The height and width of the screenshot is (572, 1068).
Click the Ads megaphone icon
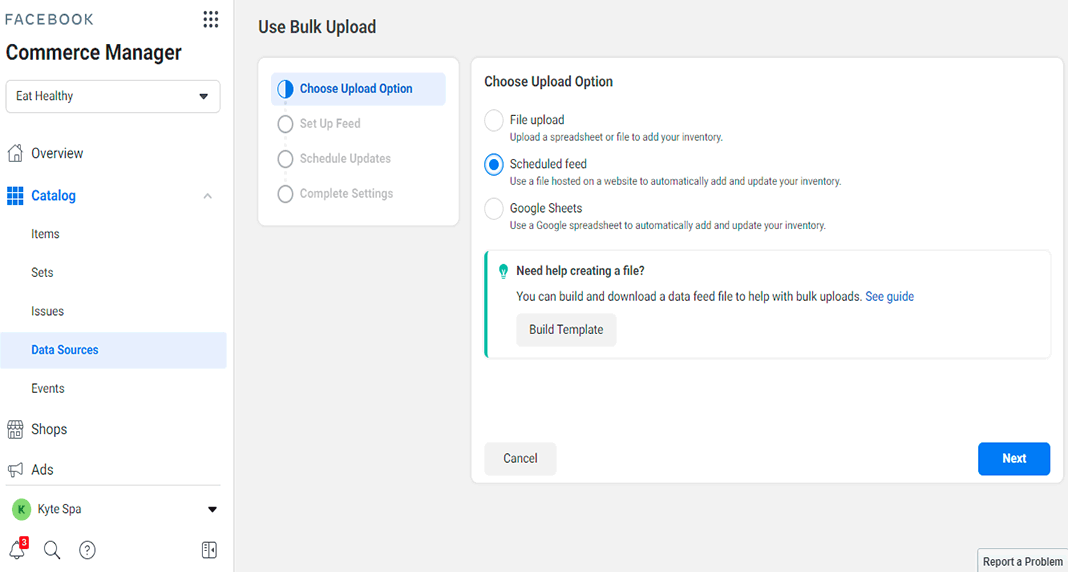pos(15,470)
